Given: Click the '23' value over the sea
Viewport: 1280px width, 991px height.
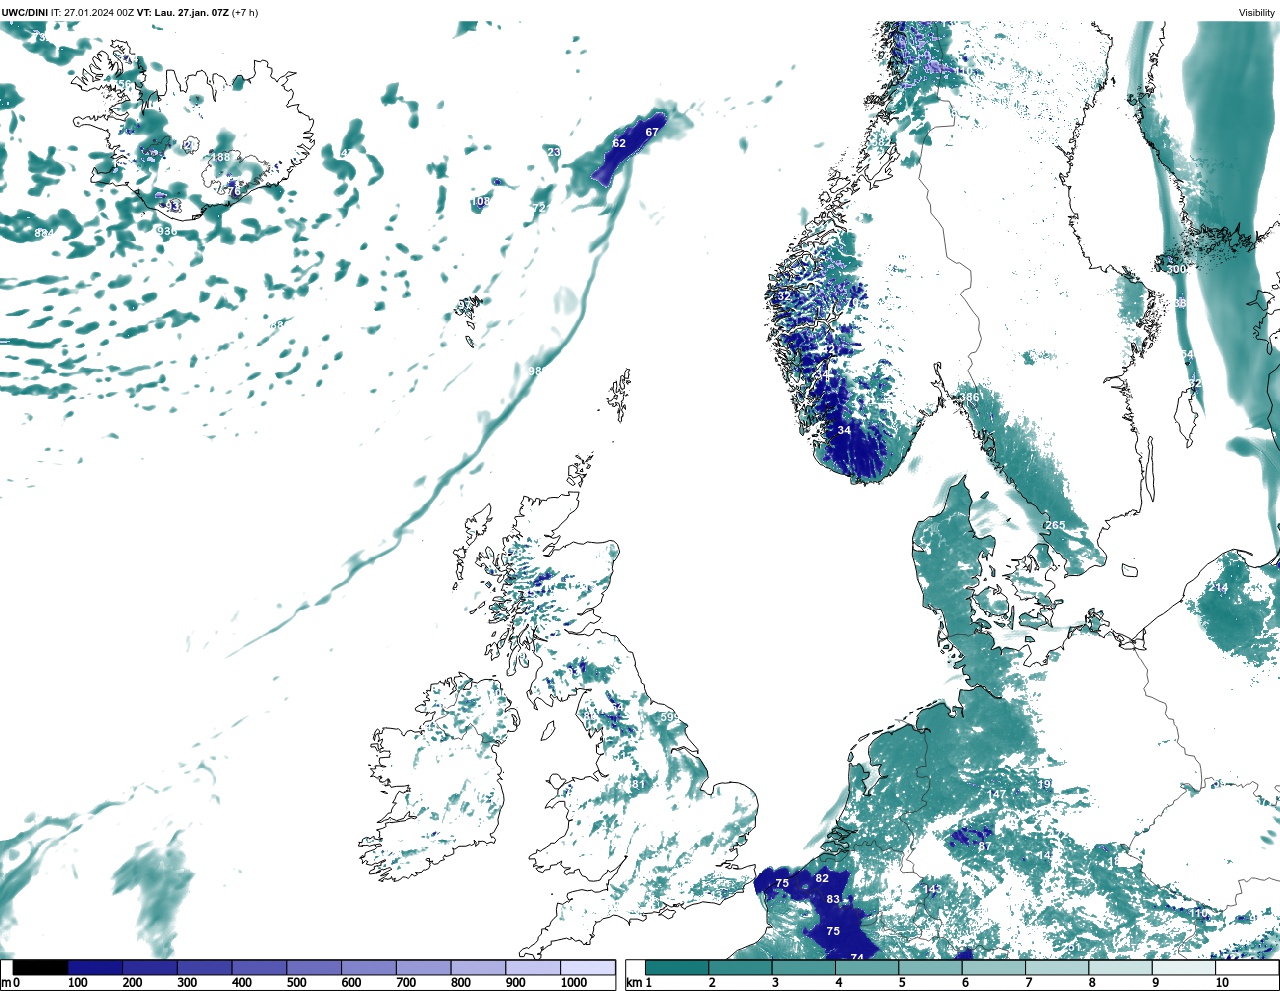Looking at the screenshot, I should click(x=553, y=152).
